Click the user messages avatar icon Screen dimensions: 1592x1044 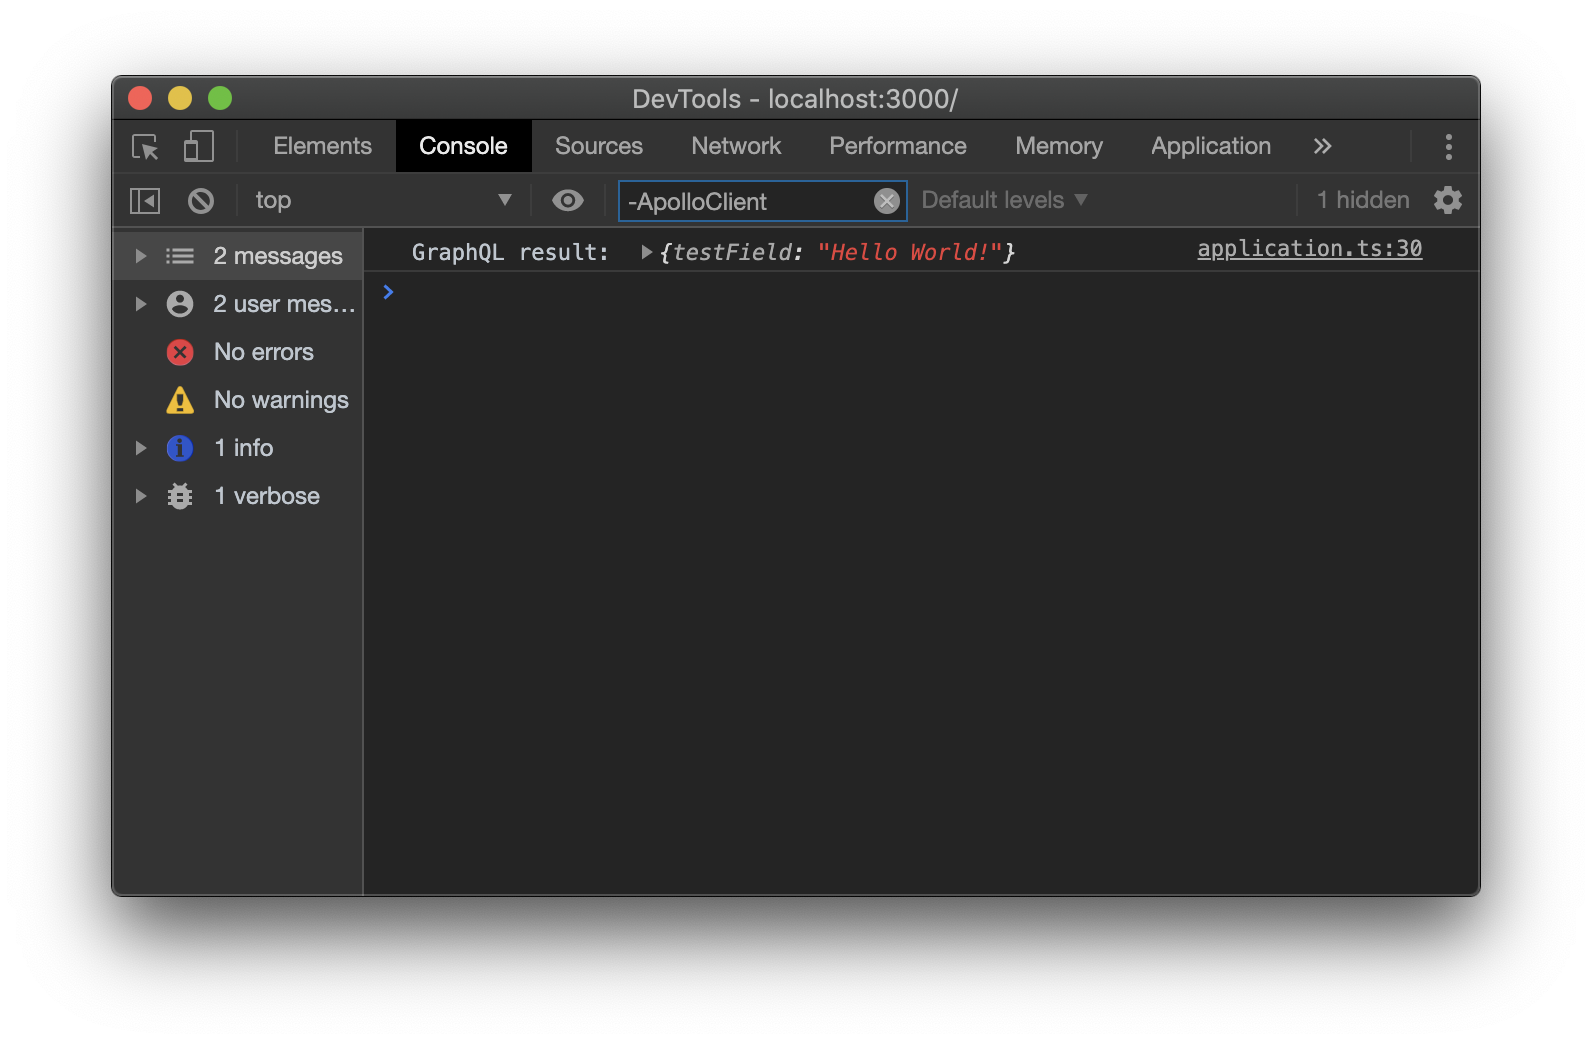click(x=180, y=304)
